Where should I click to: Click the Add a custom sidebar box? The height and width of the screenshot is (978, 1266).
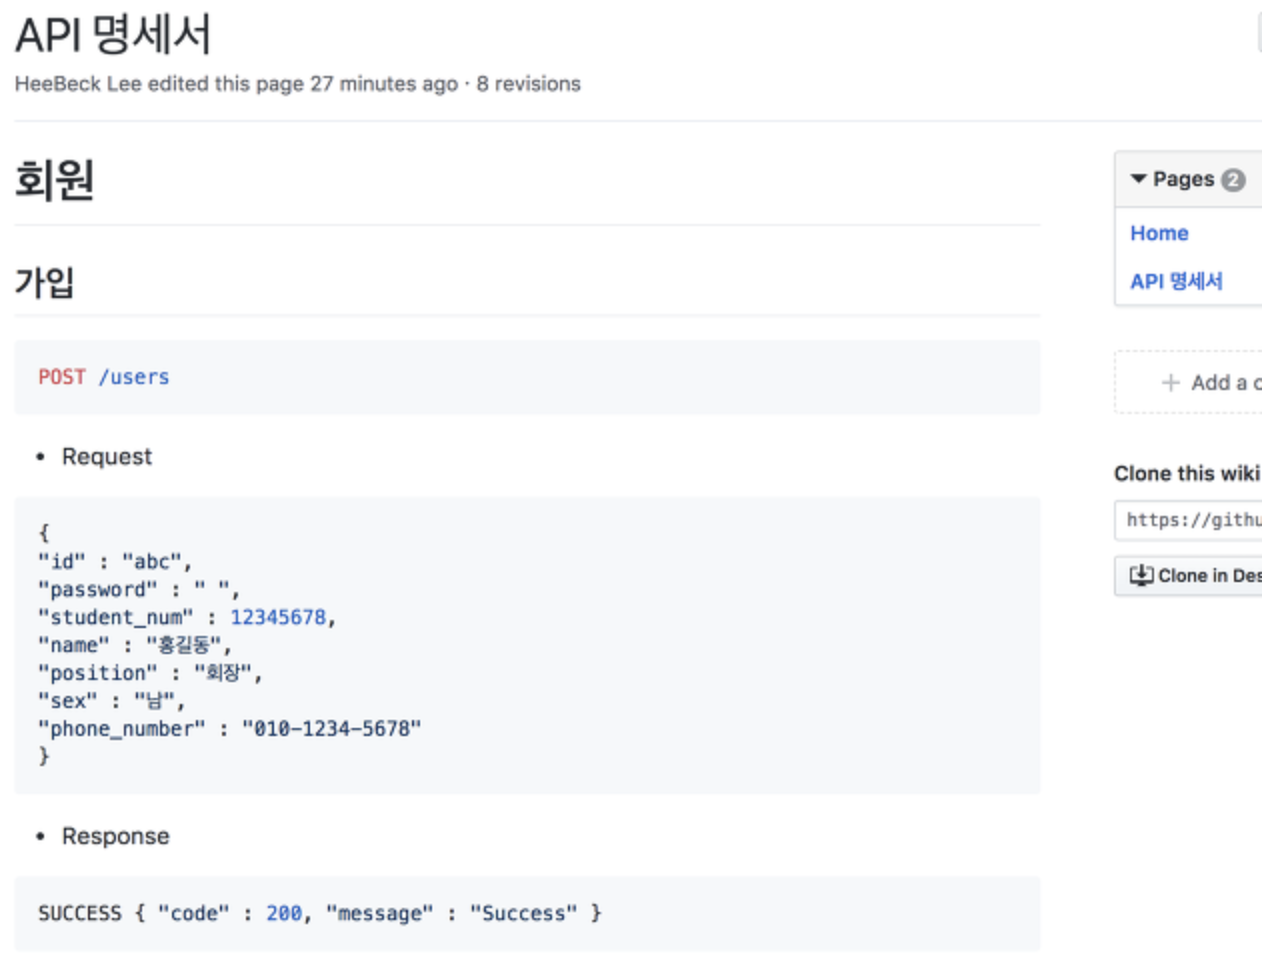point(1190,382)
